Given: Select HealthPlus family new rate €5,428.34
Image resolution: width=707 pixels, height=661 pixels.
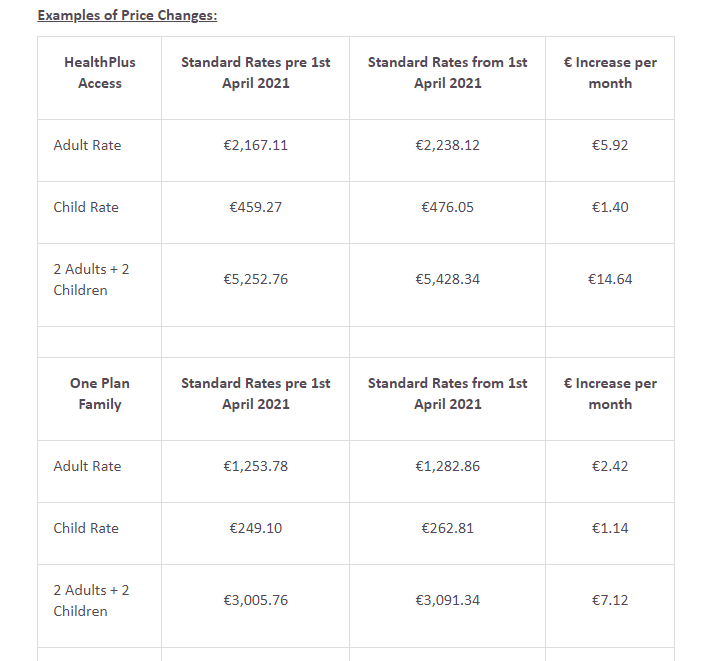Looking at the screenshot, I should 447,279.
